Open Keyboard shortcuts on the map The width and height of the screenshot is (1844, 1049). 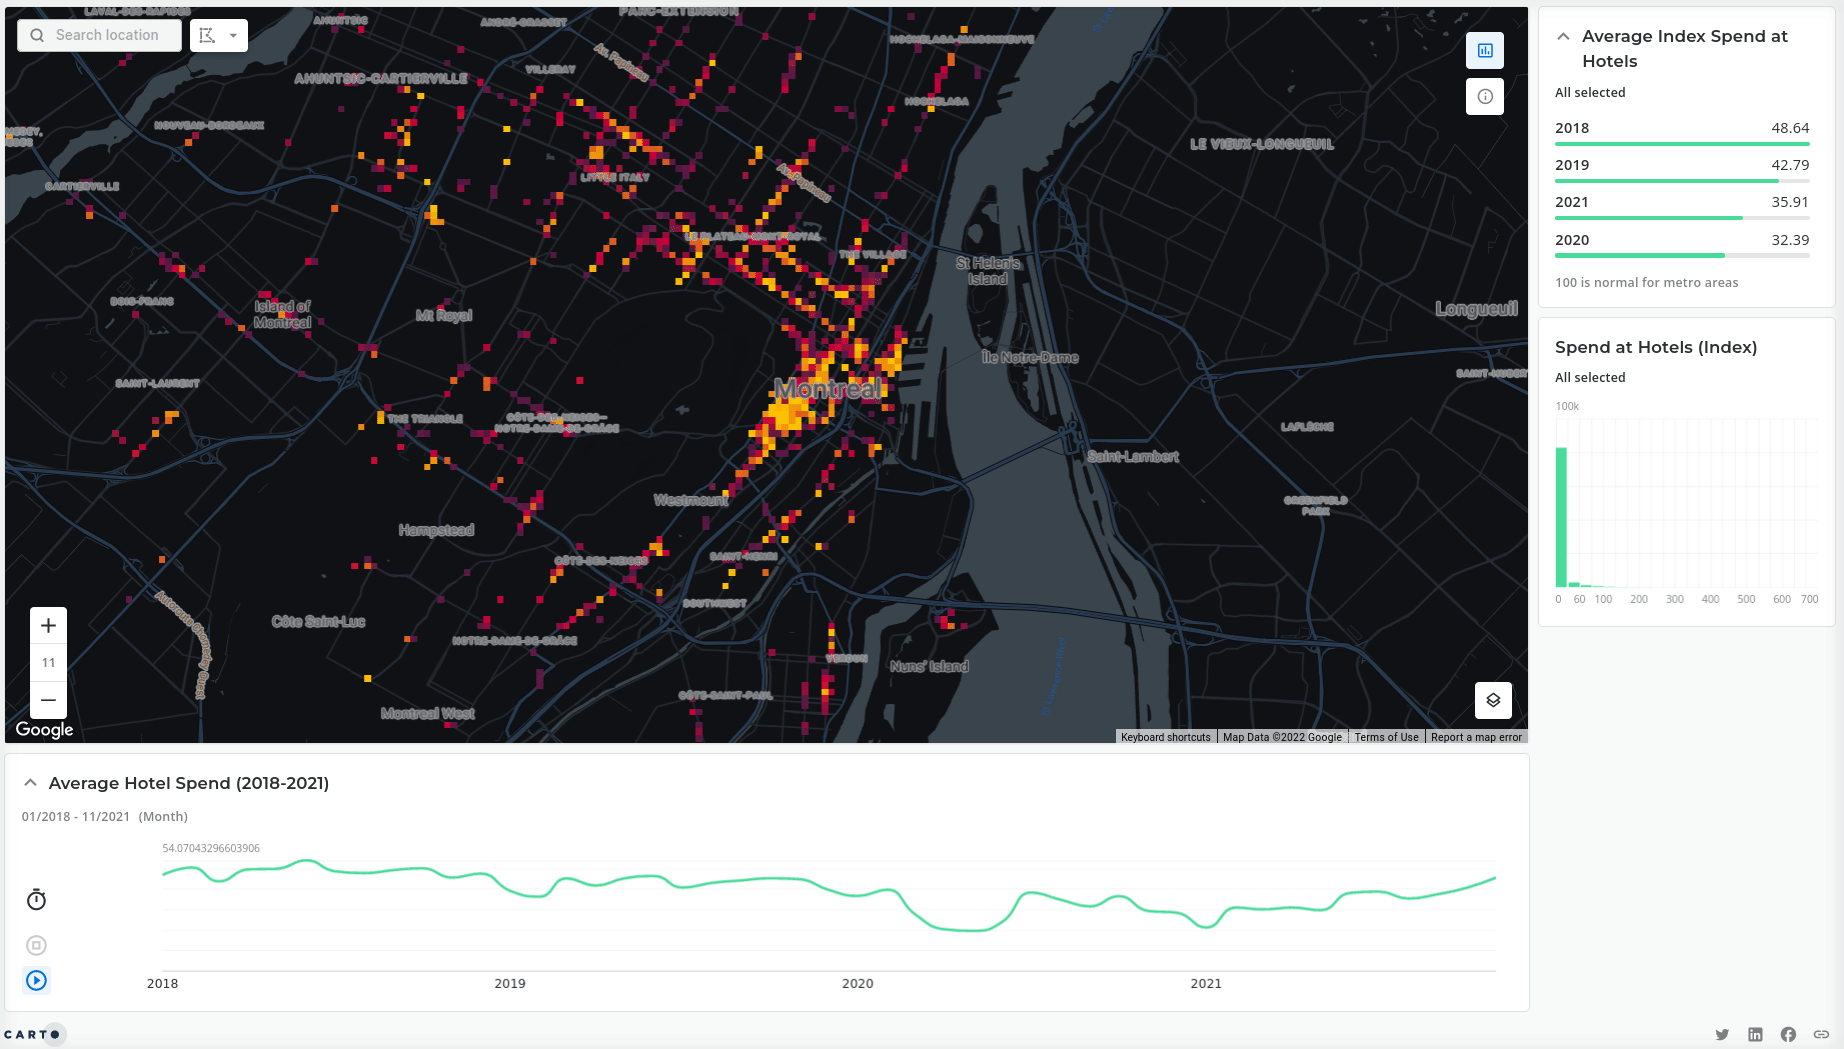click(1165, 737)
